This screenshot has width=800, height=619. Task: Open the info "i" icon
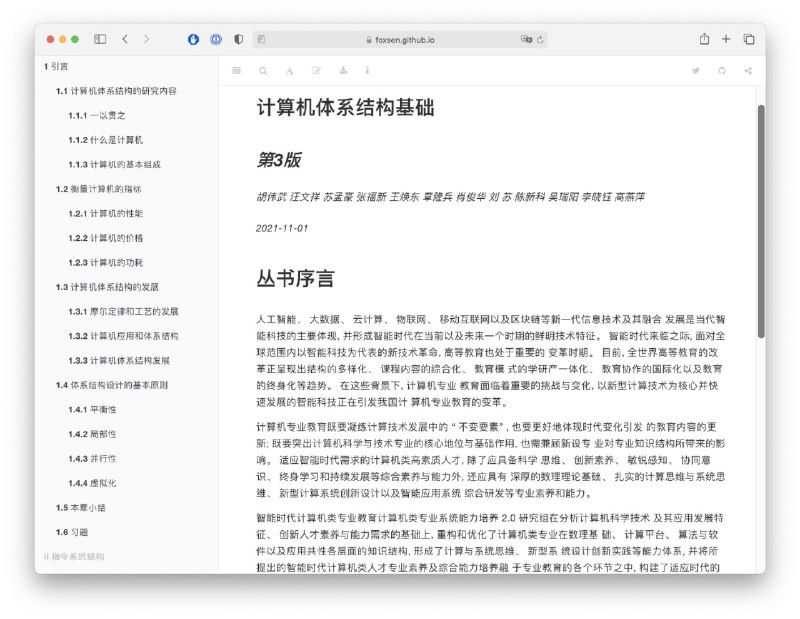(x=368, y=71)
